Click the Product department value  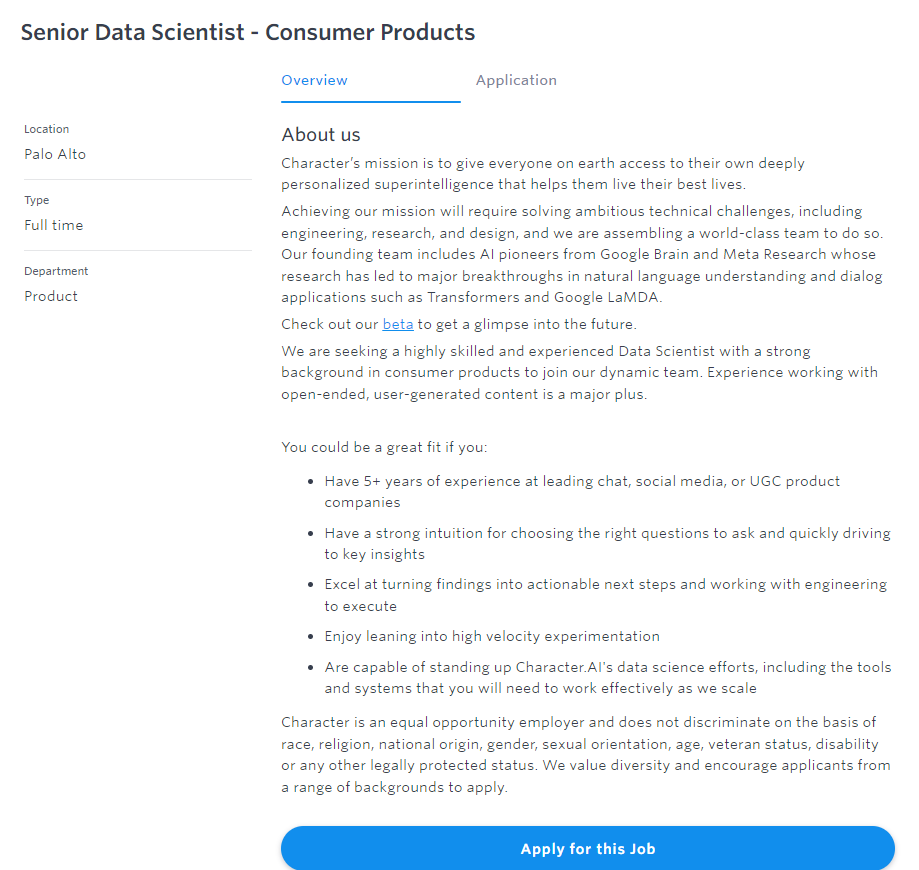click(x=51, y=297)
